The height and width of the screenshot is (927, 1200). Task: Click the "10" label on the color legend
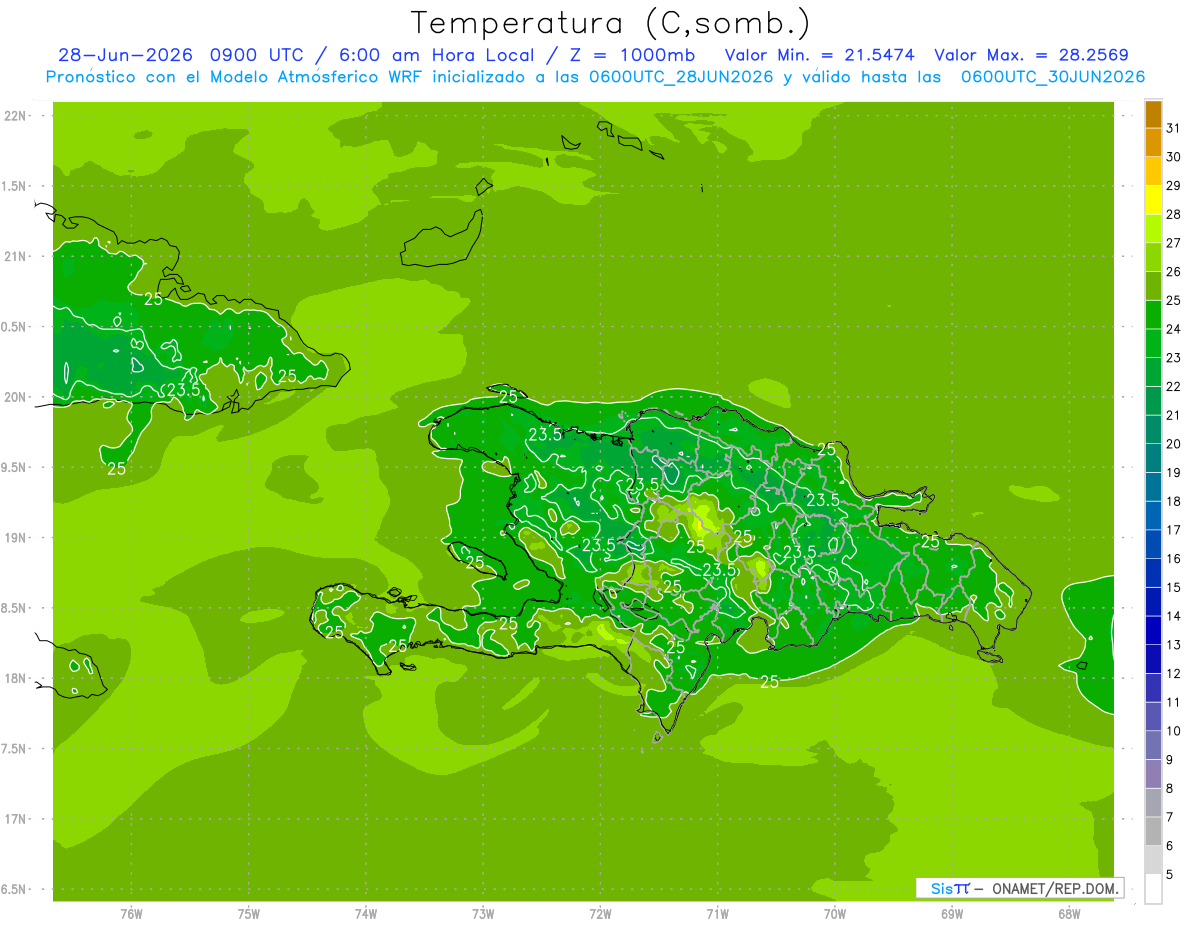coord(1173,731)
